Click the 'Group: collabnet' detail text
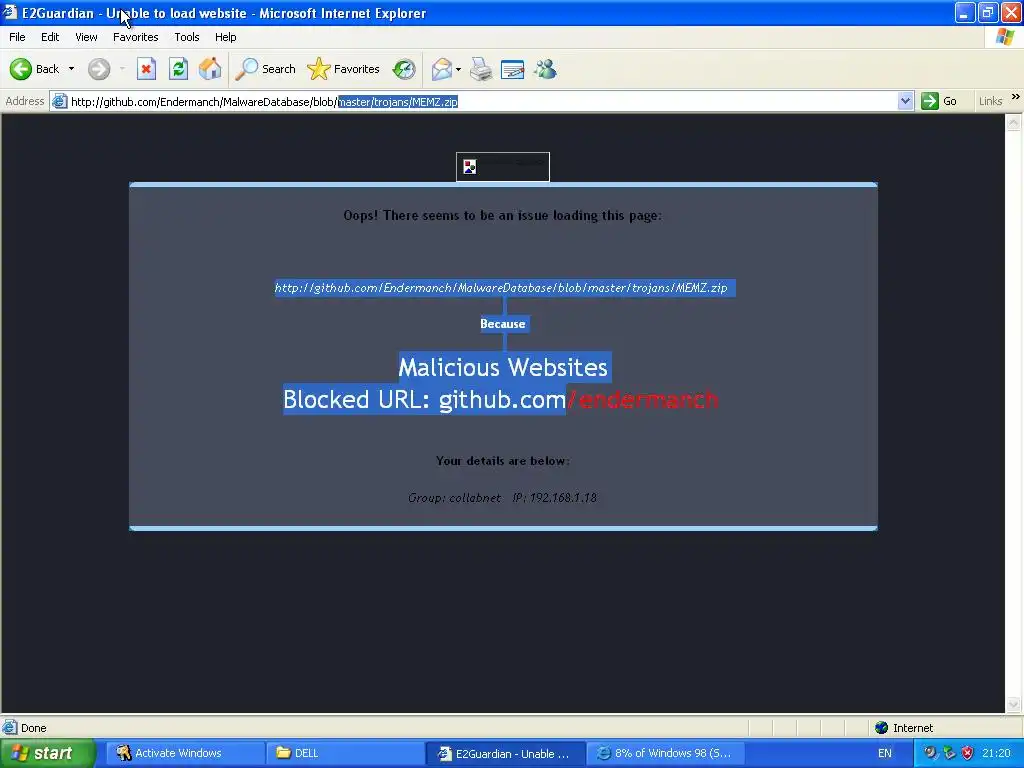This screenshot has width=1024, height=768. (455, 498)
